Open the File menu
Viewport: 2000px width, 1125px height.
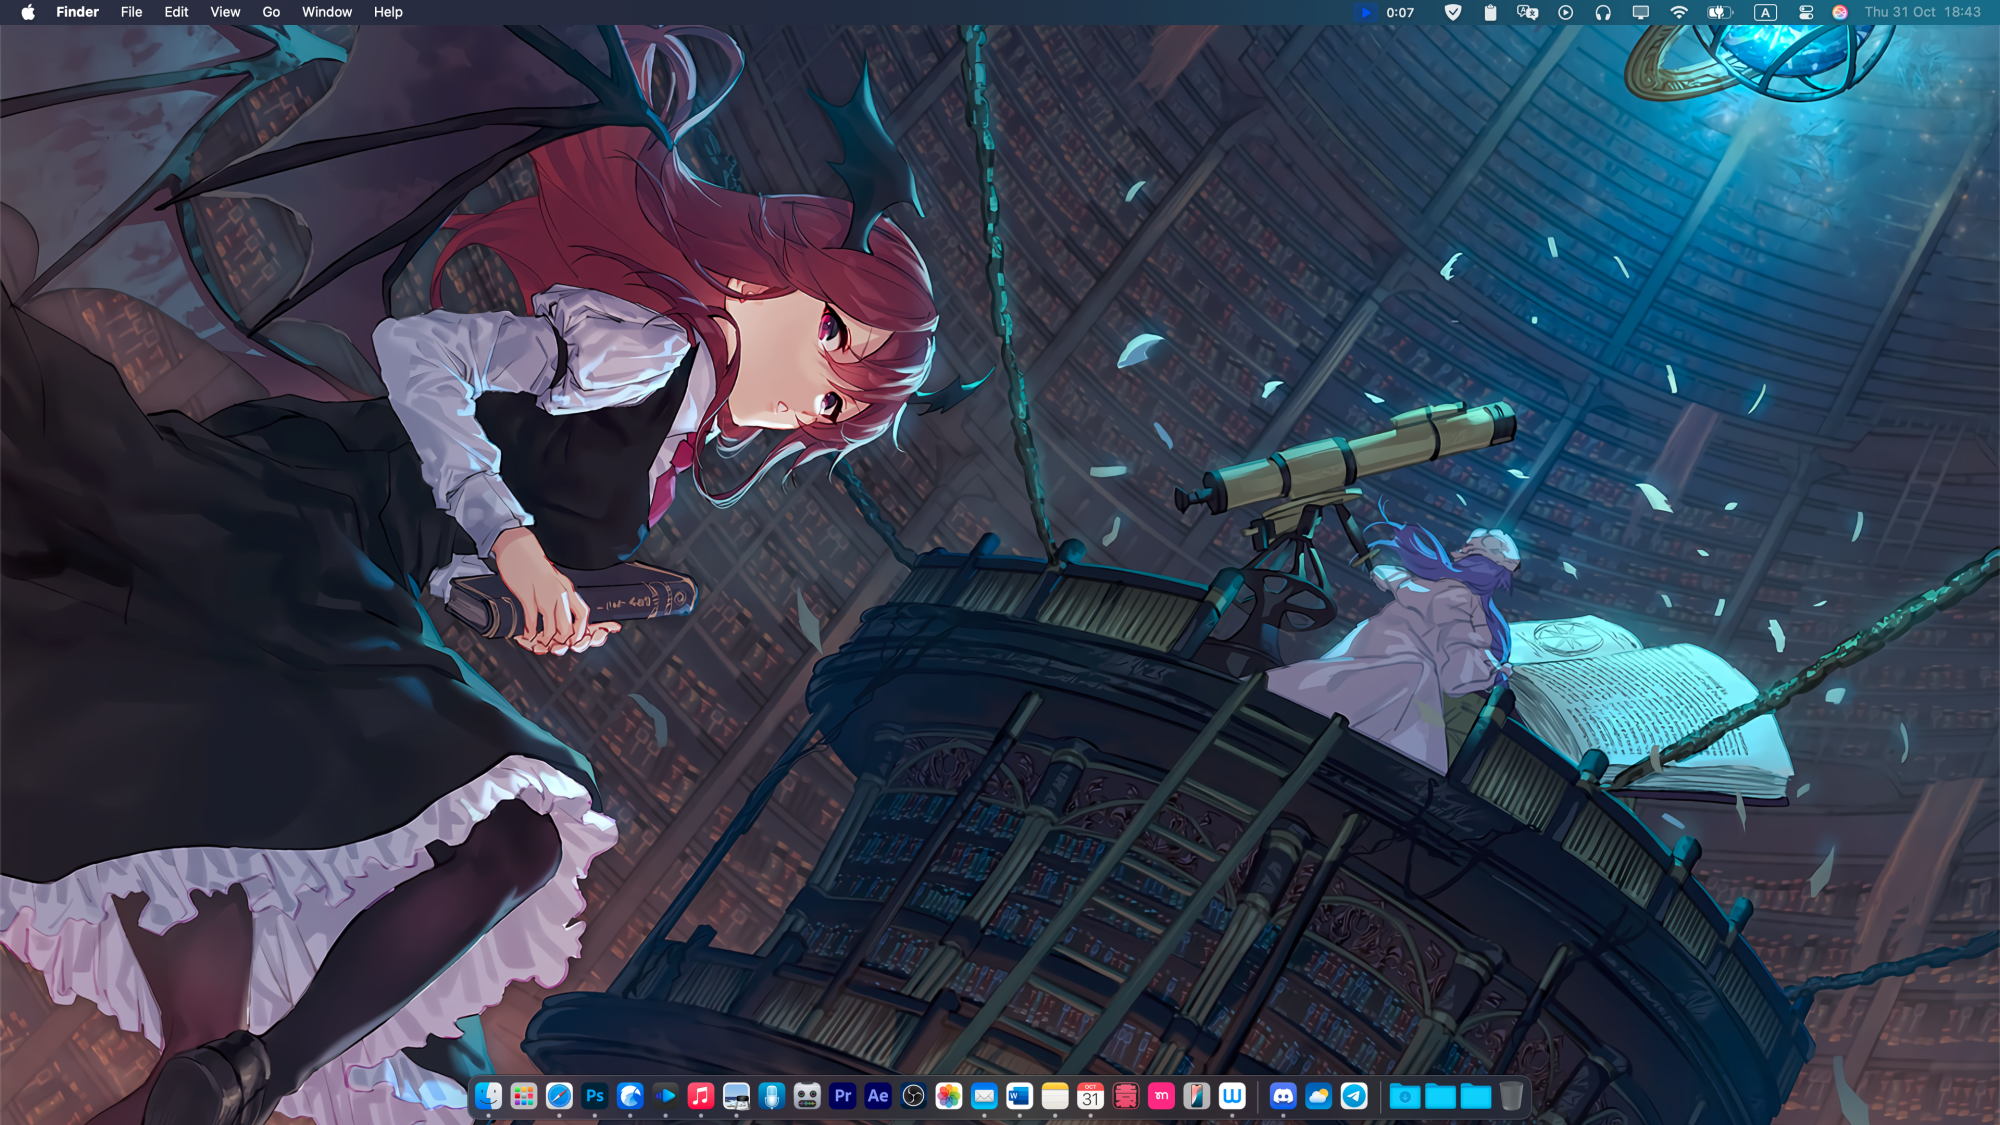point(131,12)
